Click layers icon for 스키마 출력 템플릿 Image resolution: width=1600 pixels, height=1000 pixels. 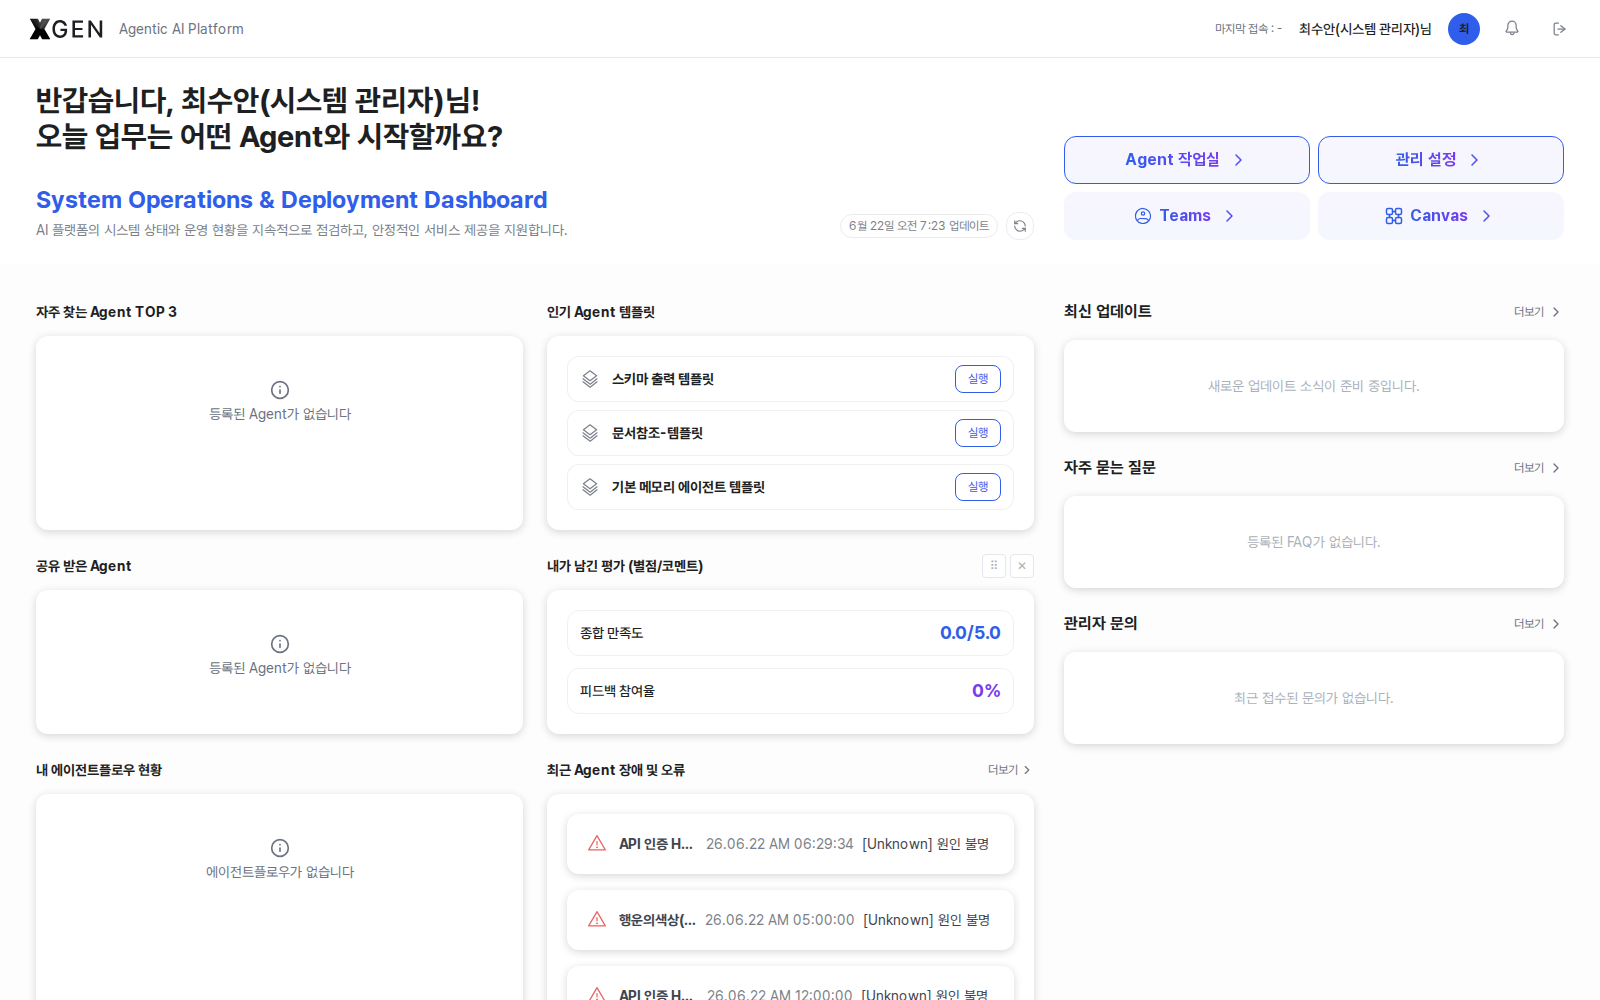pyautogui.click(x=590, y=379)
